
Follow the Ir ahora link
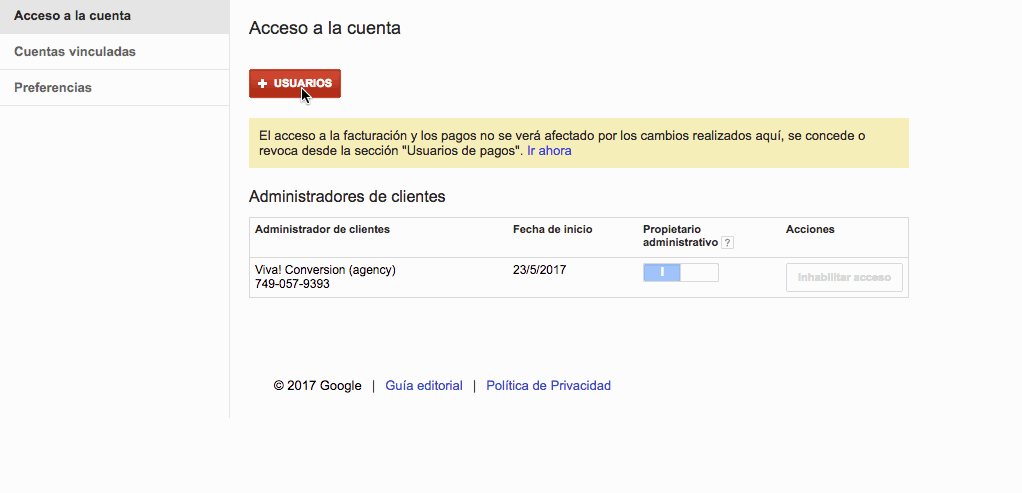[x=549, y=151]
